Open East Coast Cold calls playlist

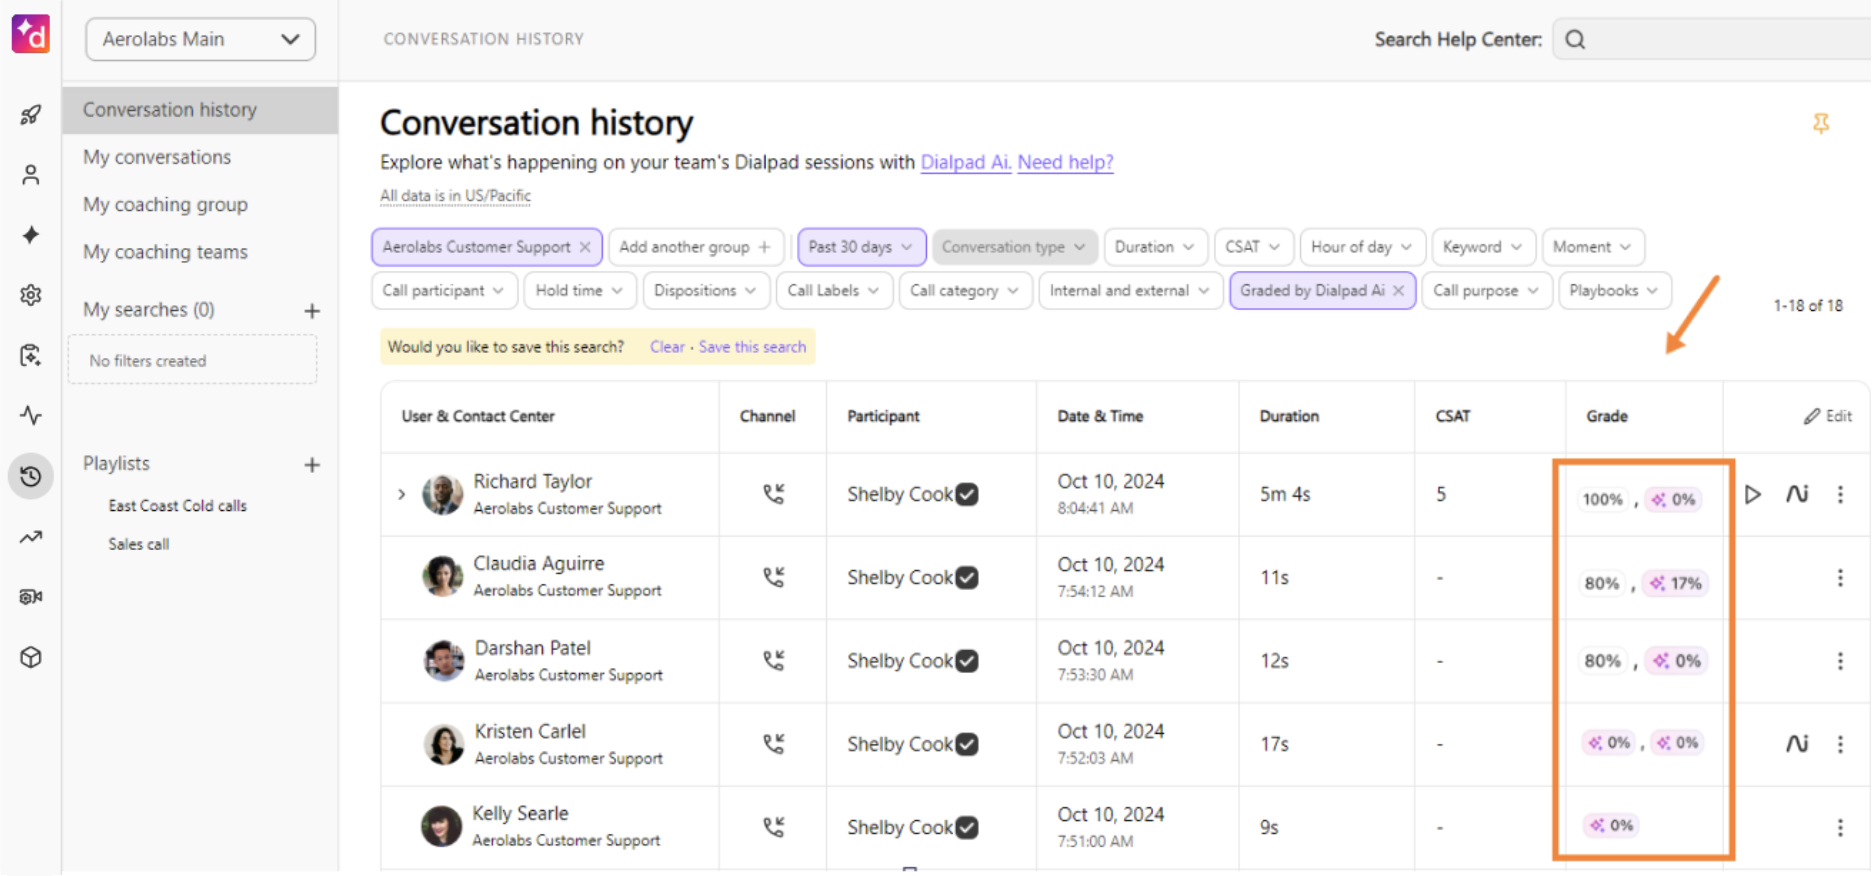coord(177,506)
